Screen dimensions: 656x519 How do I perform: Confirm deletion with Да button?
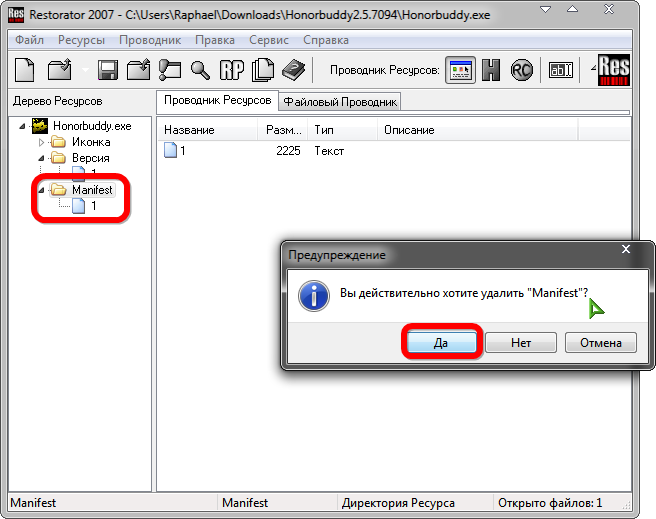tap(441, 343)
